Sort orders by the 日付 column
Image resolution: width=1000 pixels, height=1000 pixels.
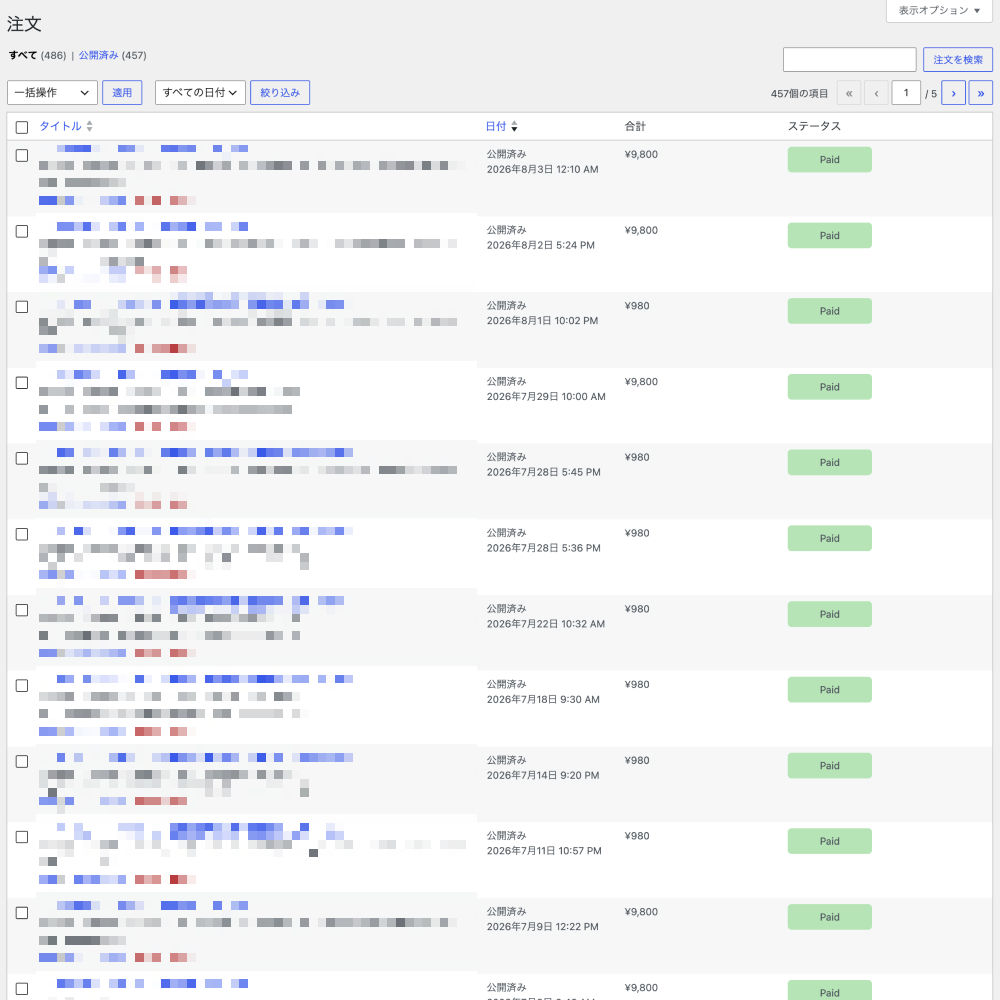[x=501, y=126]
